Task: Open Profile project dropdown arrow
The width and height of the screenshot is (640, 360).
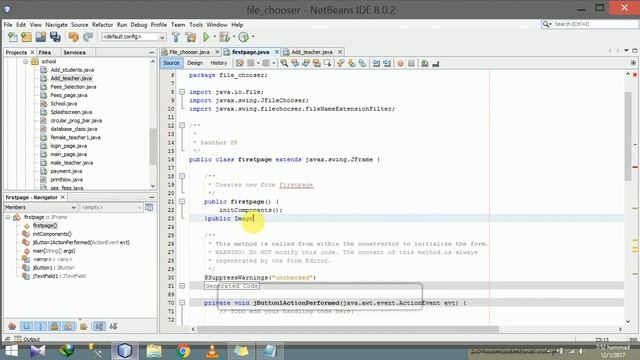Action: (253, 37)
